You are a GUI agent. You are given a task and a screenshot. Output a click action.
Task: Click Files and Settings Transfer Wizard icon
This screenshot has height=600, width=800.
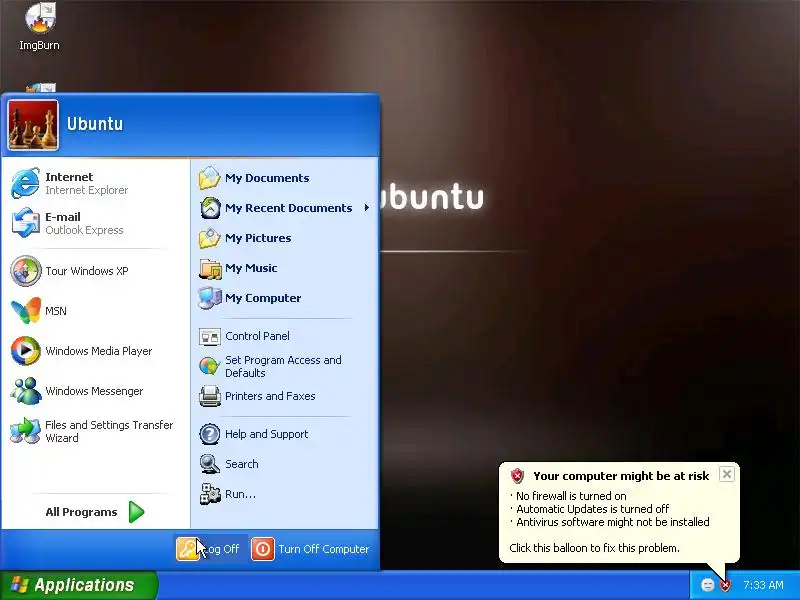(x=26, y=431)
